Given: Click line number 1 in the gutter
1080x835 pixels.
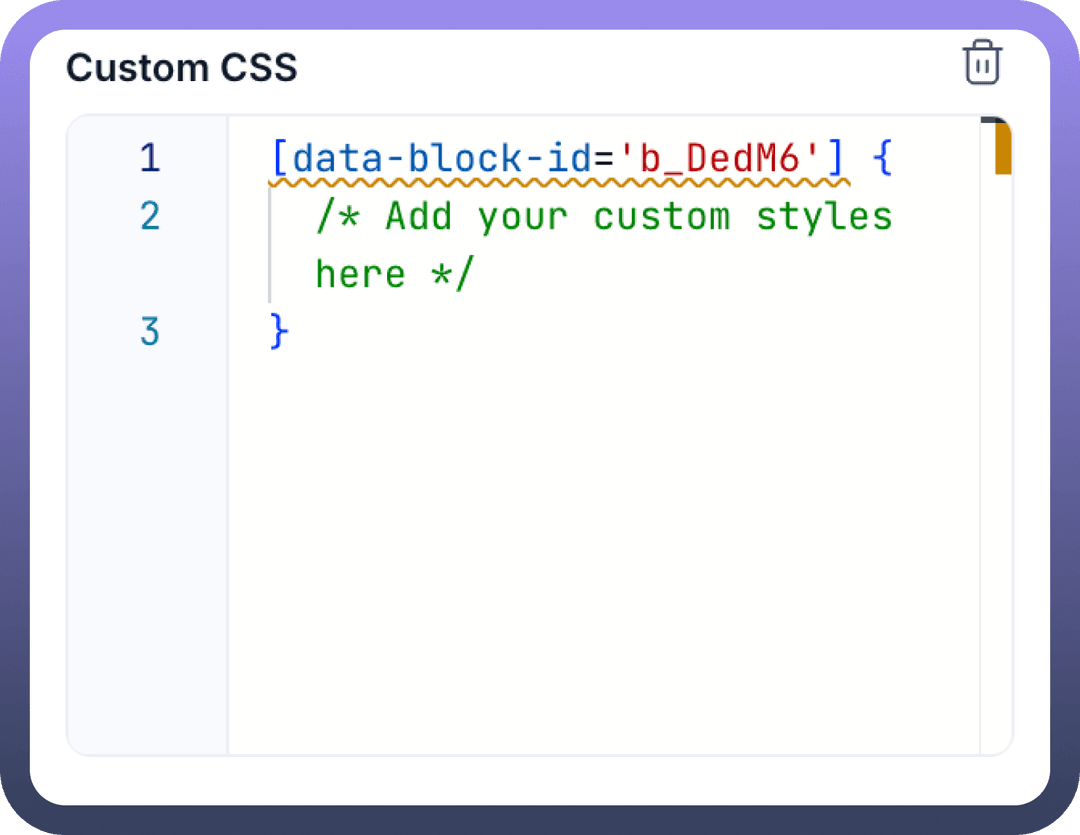Looking at the screenshot, I should (x=149, y=158).
